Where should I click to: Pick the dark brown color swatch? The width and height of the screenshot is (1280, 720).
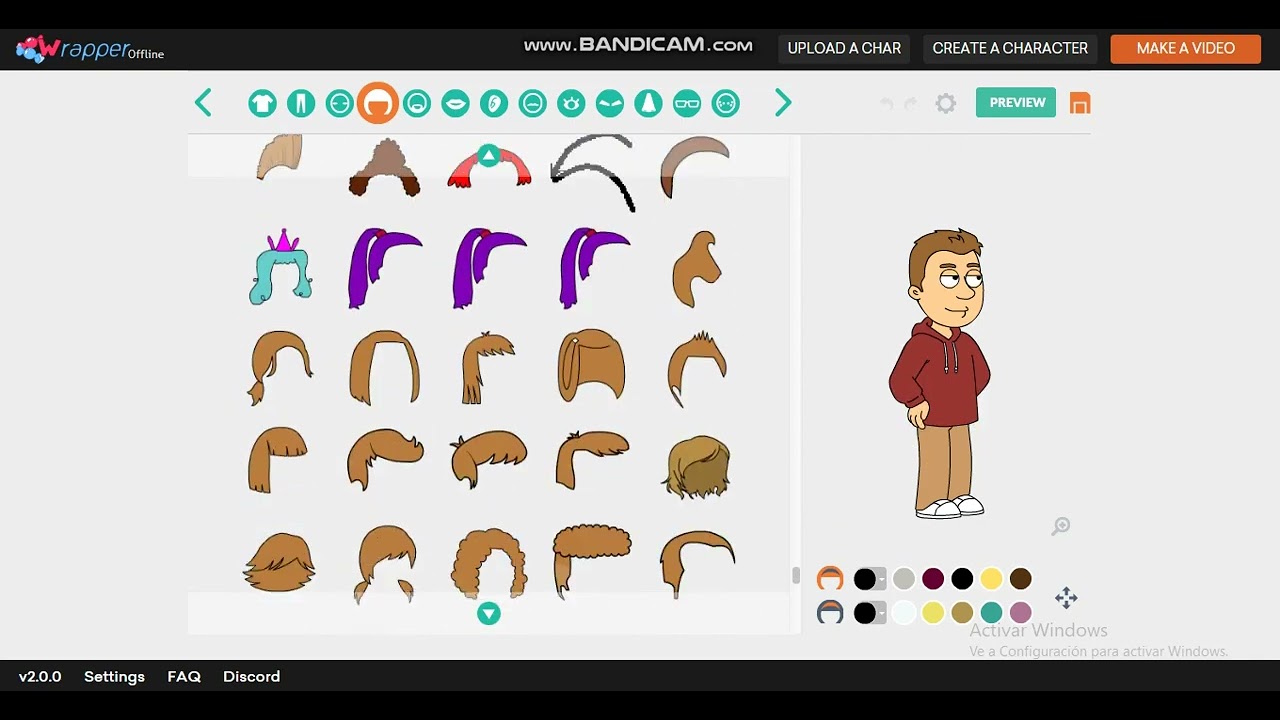pos(1020,579)
